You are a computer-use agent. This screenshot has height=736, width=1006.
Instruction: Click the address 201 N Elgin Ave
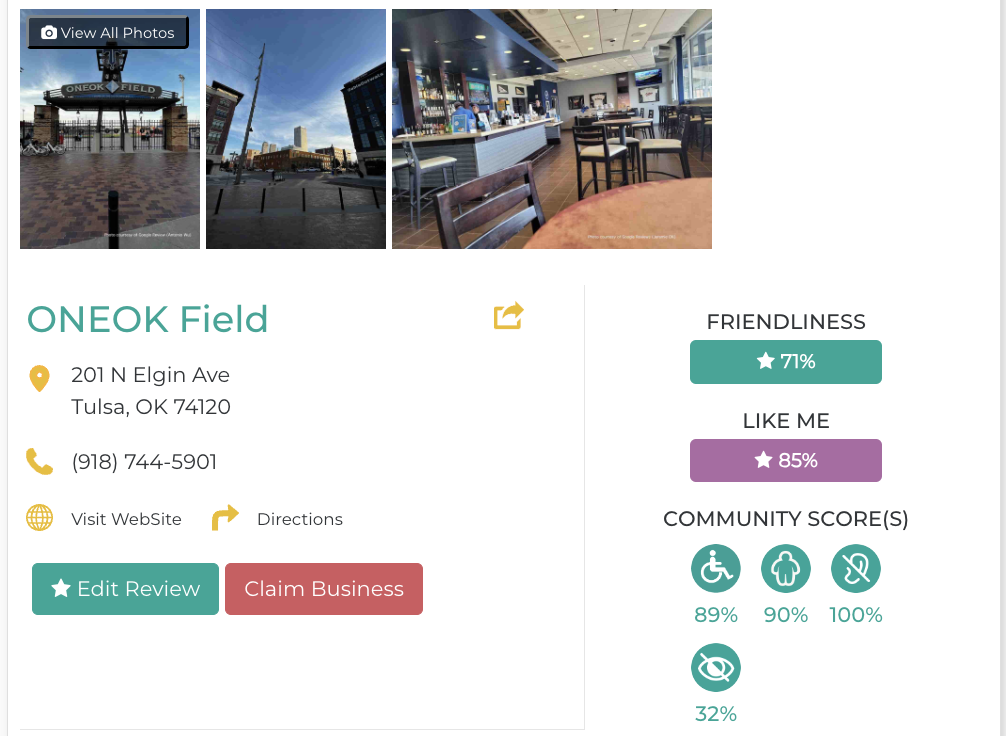tap(150, 375)
